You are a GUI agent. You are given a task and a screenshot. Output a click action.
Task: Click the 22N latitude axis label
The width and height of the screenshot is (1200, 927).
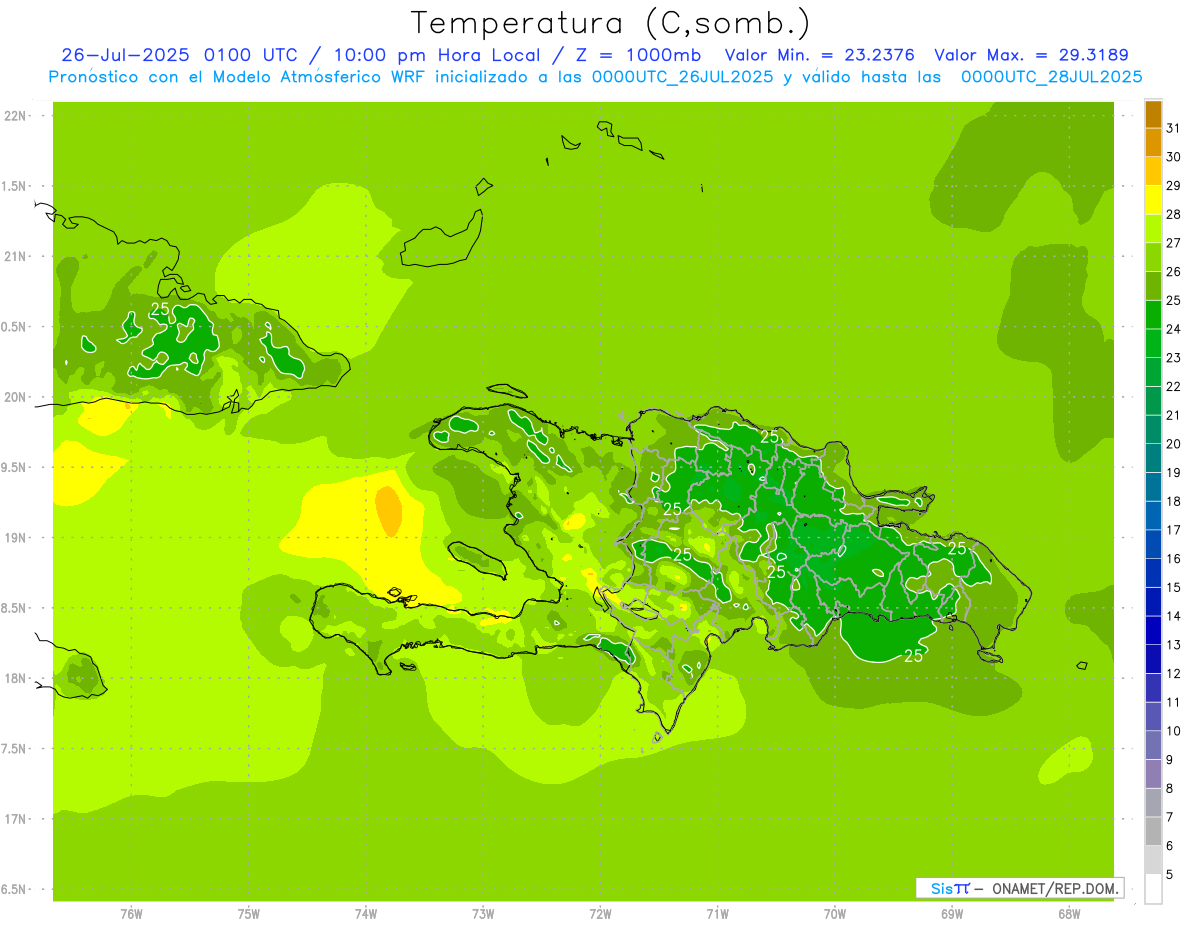(x=16, y=116)
